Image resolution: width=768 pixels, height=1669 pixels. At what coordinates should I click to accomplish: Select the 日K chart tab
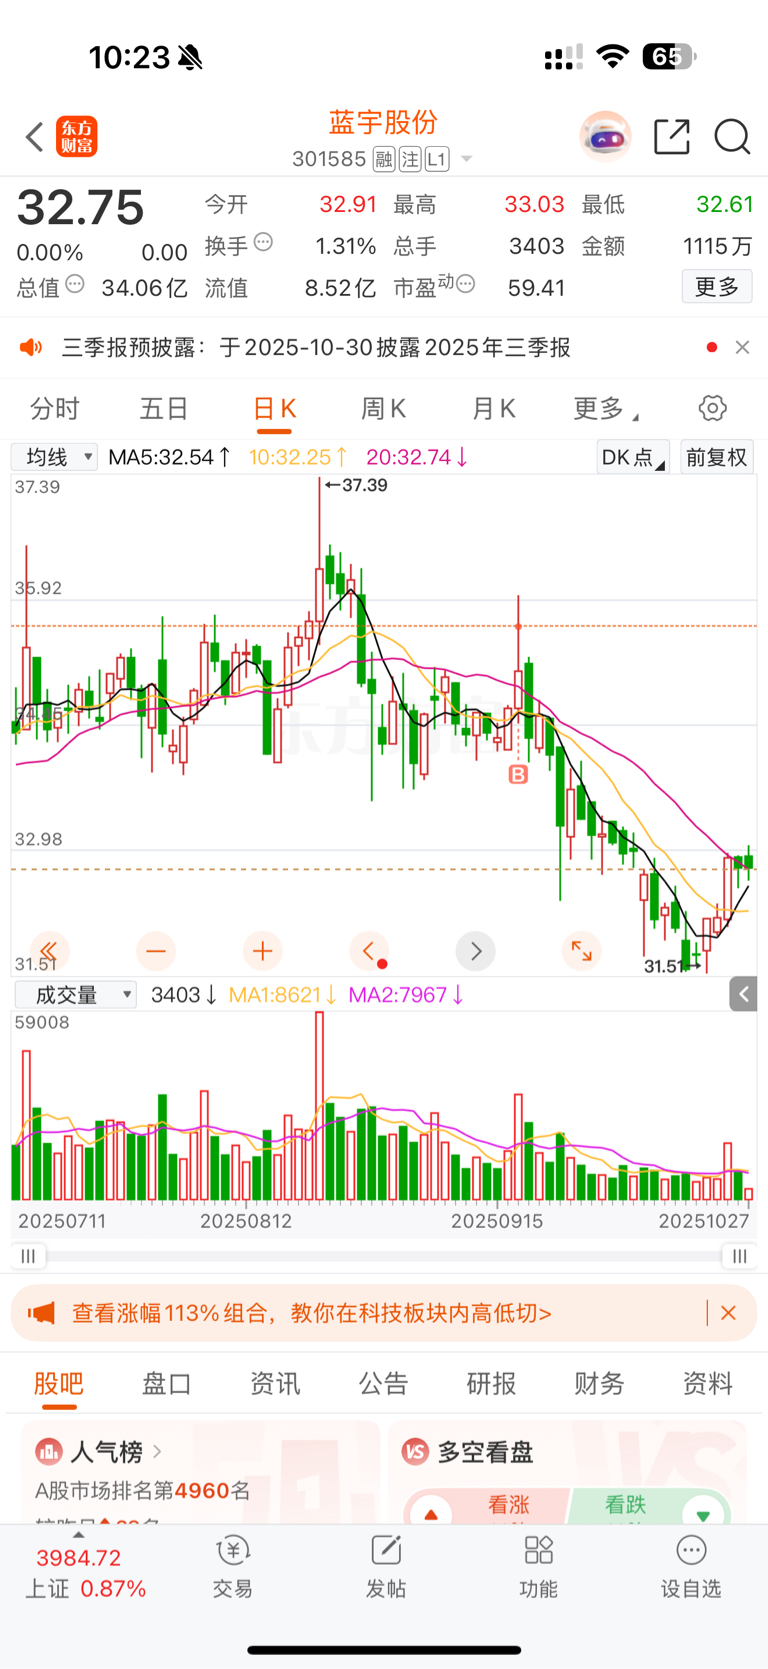(274, 408)
